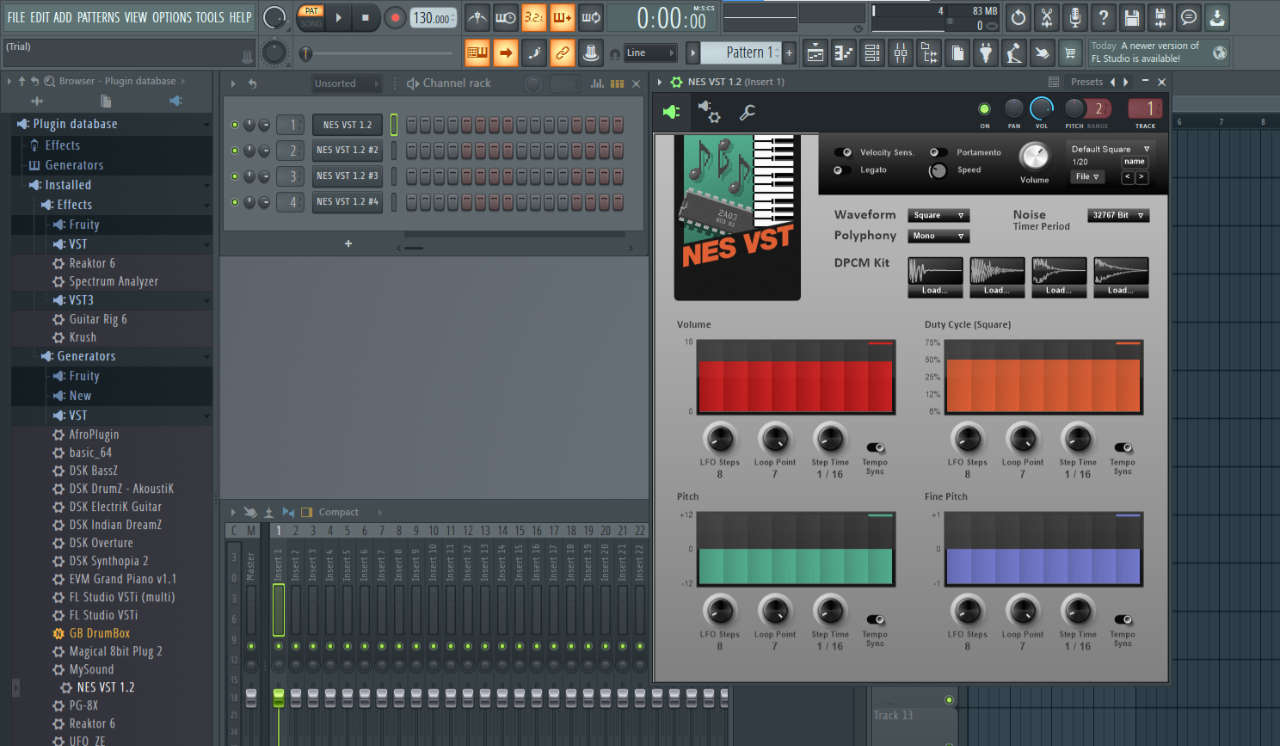Toggle the countdown before recording icon
This screenshot has width=1280, height=746.
(x=534, y=17)
